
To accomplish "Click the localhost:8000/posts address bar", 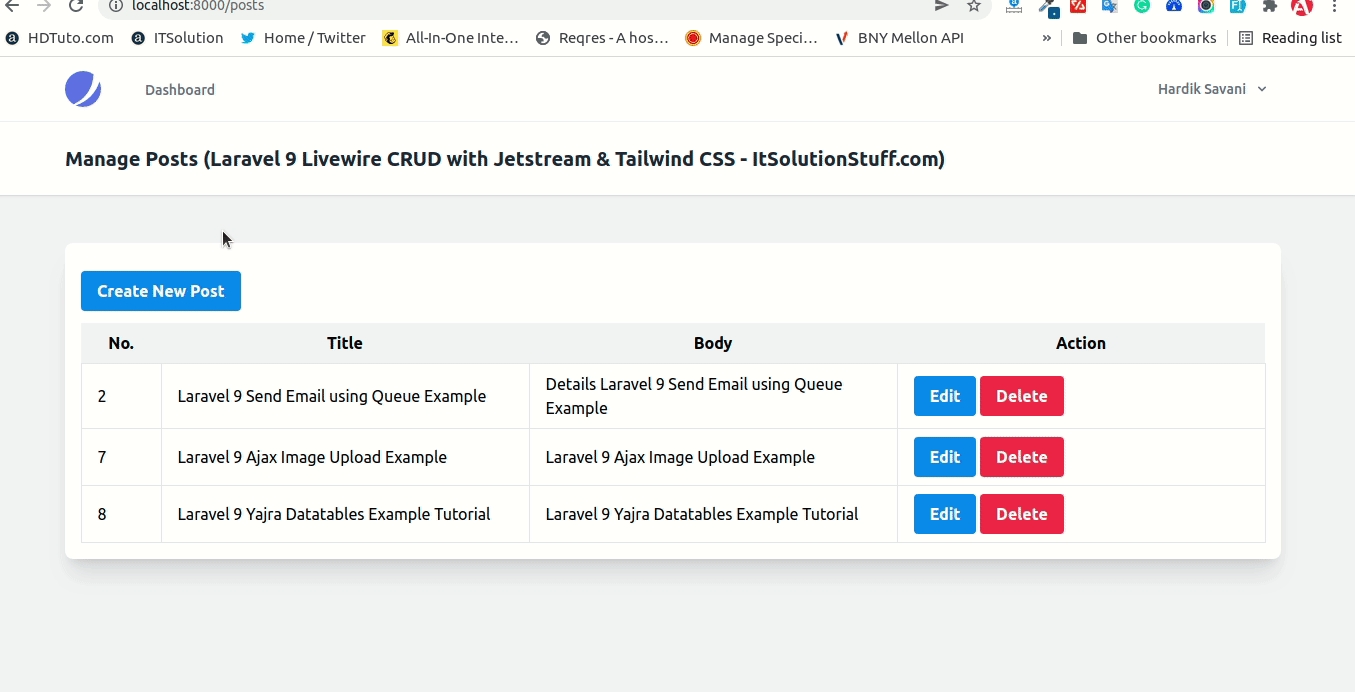I will coord(500,6).
